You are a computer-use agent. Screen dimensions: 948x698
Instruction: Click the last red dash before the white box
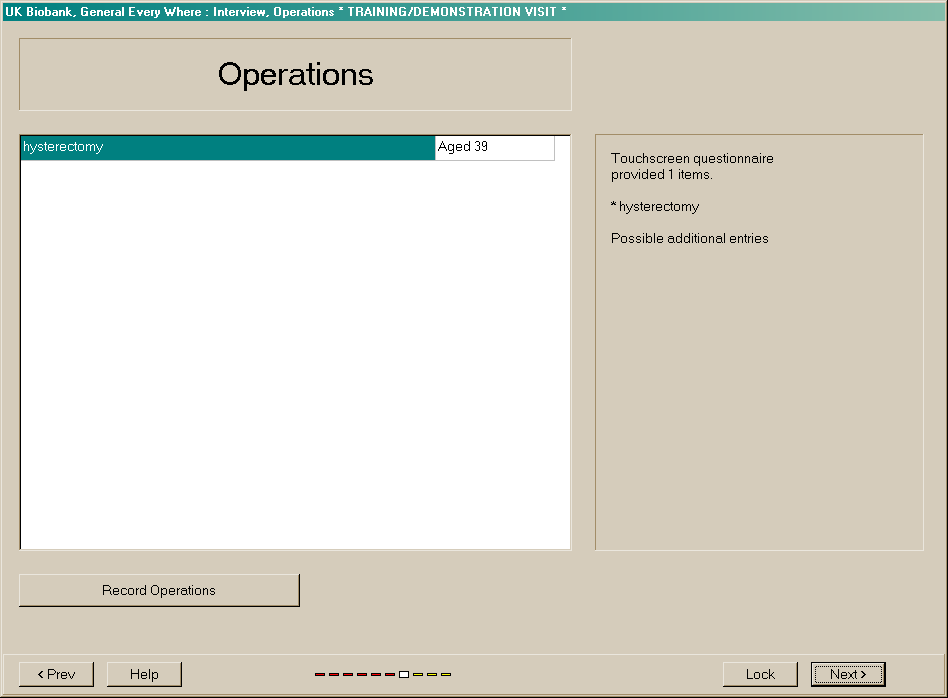[x=389, y=675]
